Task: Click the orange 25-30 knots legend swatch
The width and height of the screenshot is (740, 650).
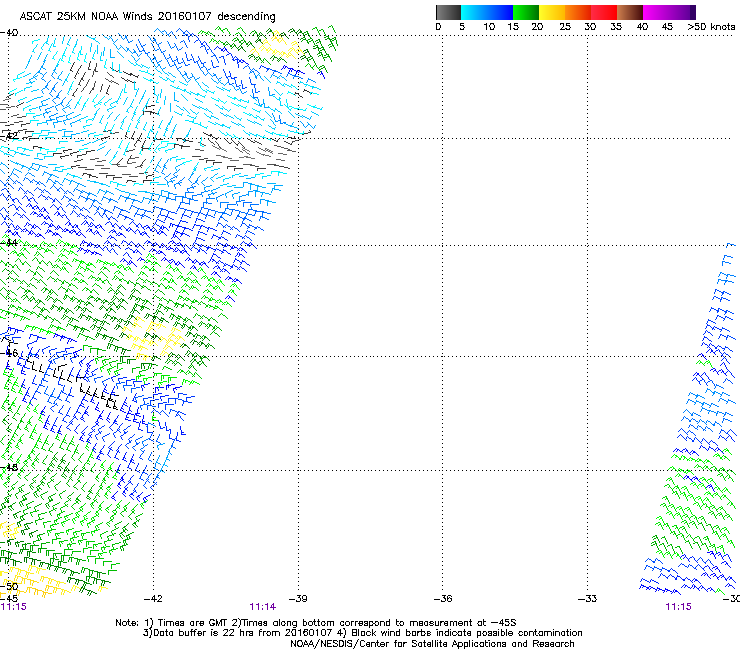Action: pyautogui.click(x=578, y=12)
